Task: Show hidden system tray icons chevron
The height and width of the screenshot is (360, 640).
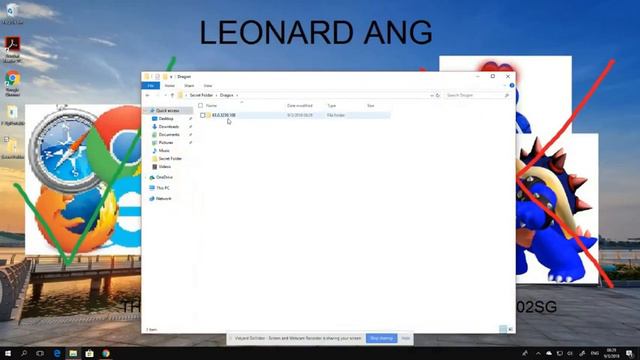Action: 538,353
